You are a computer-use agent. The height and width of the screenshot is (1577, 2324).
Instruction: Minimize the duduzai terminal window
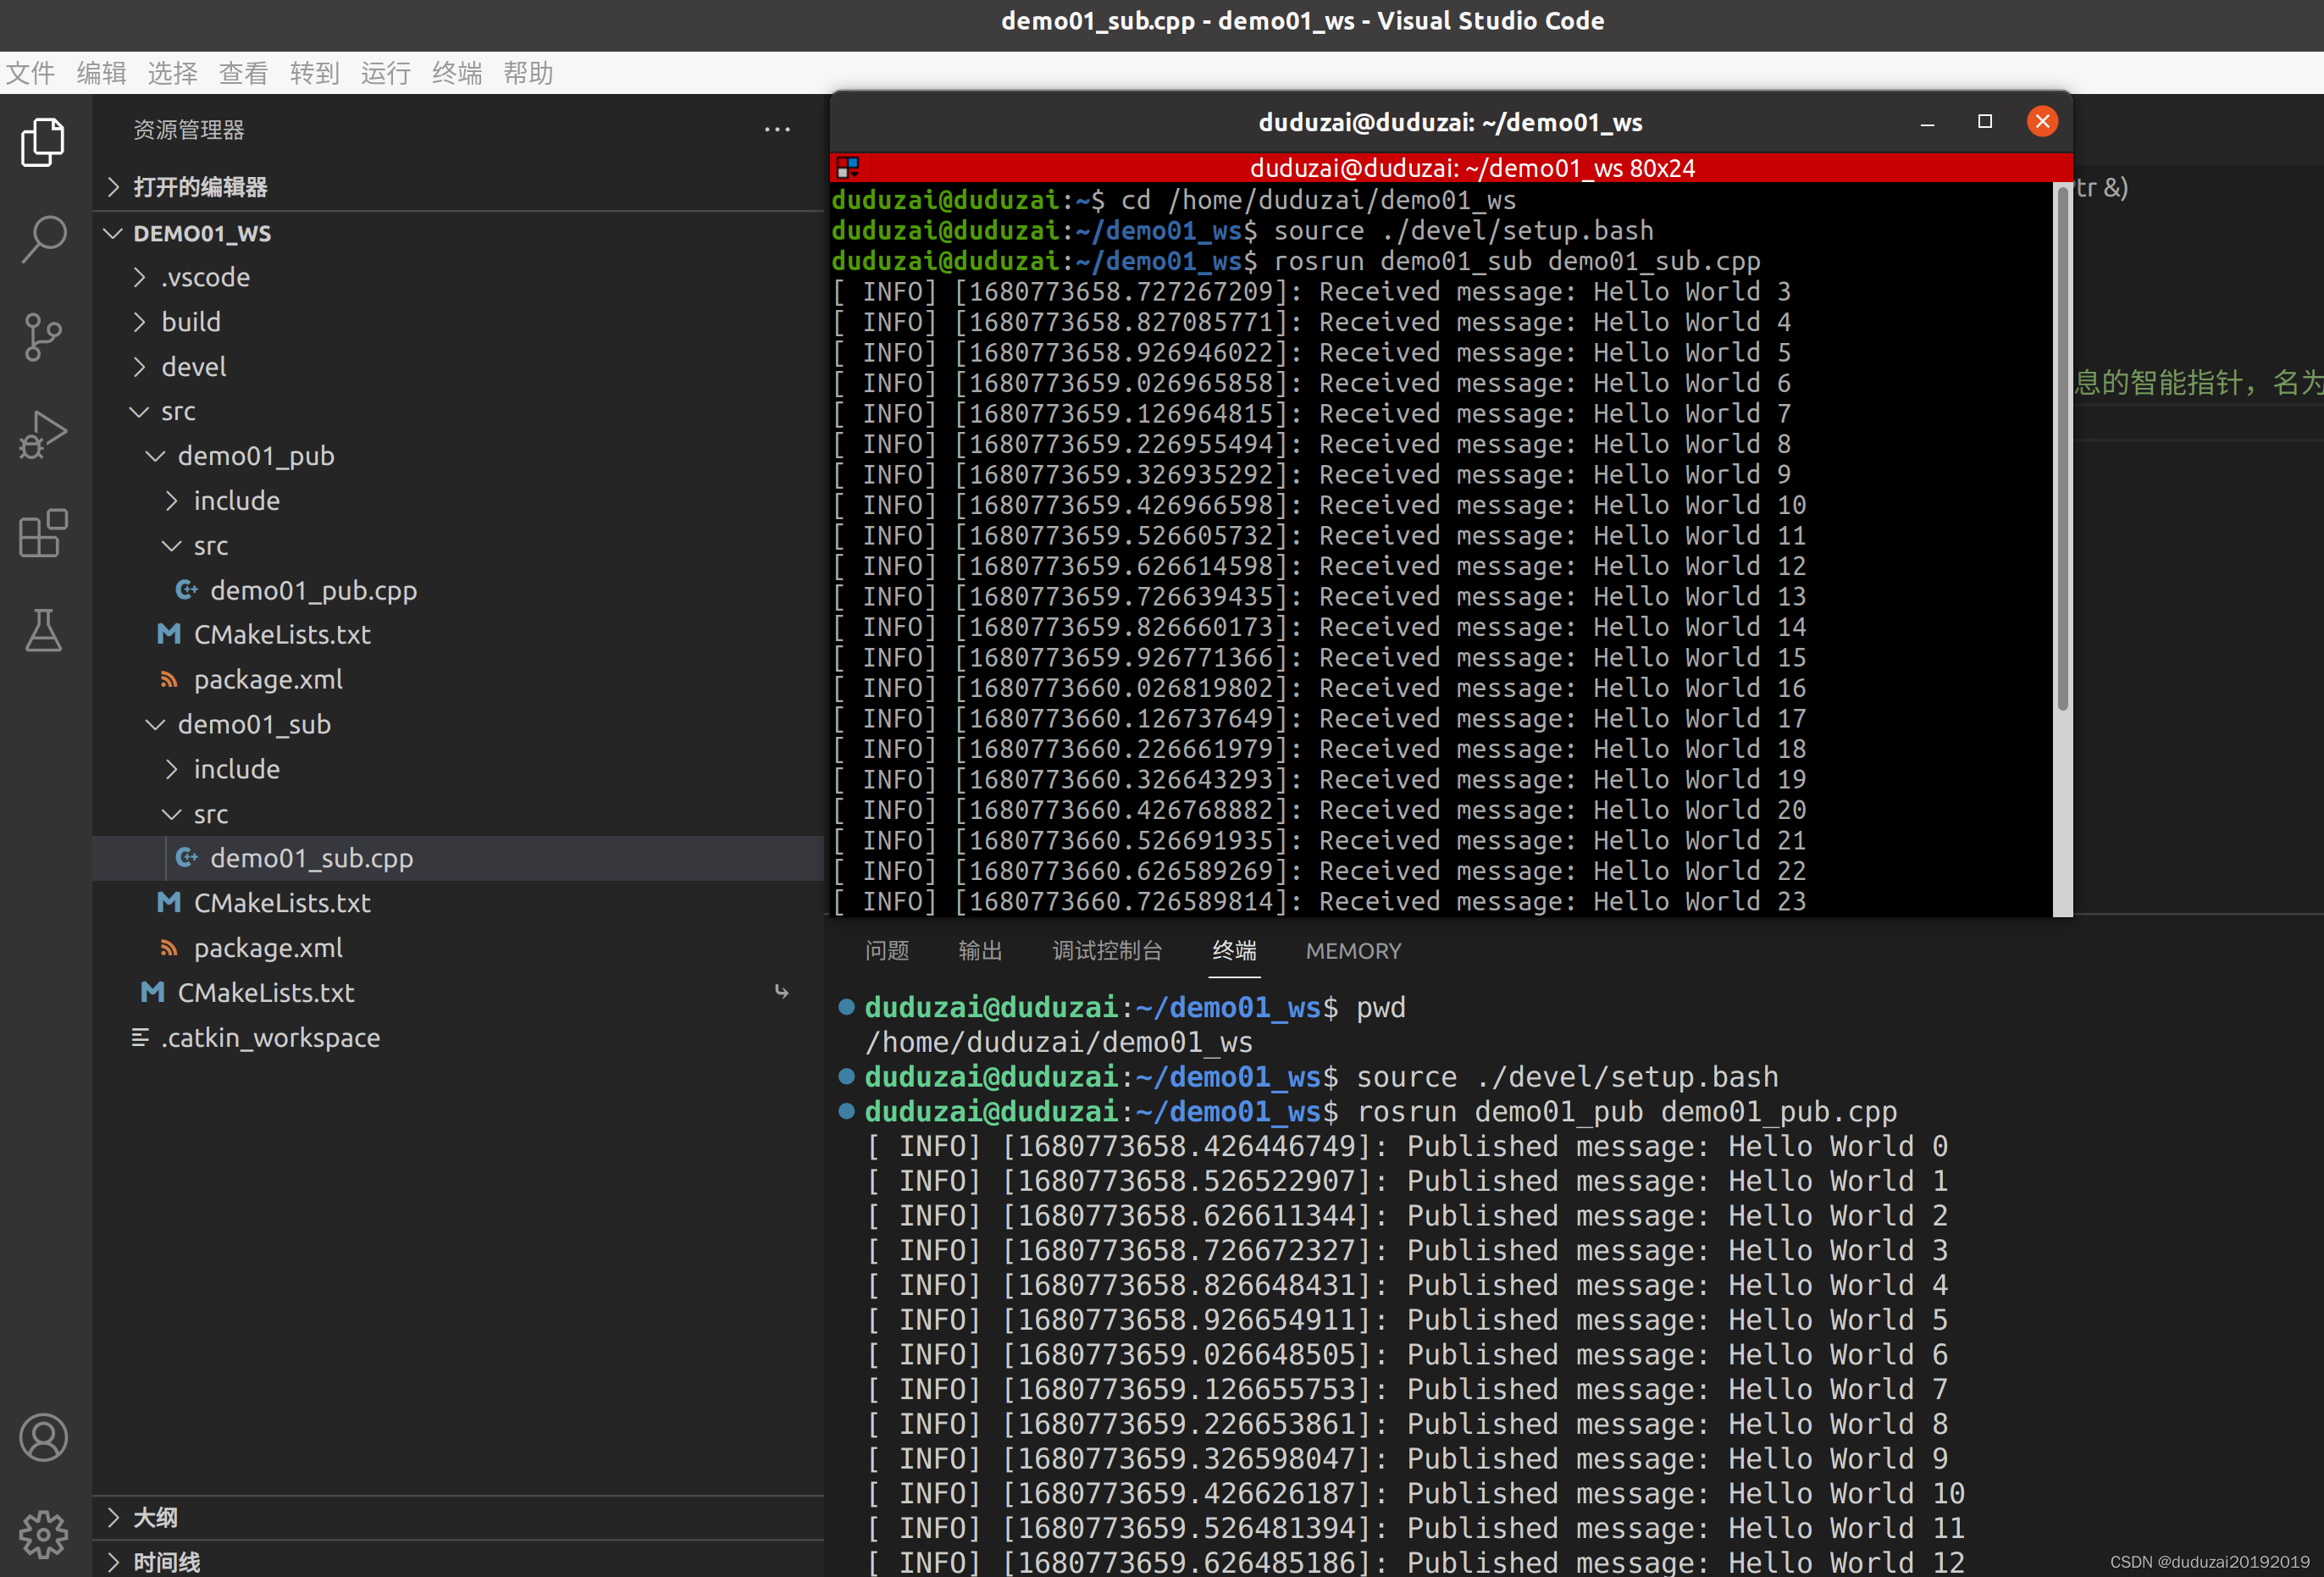coord(1927,123)
